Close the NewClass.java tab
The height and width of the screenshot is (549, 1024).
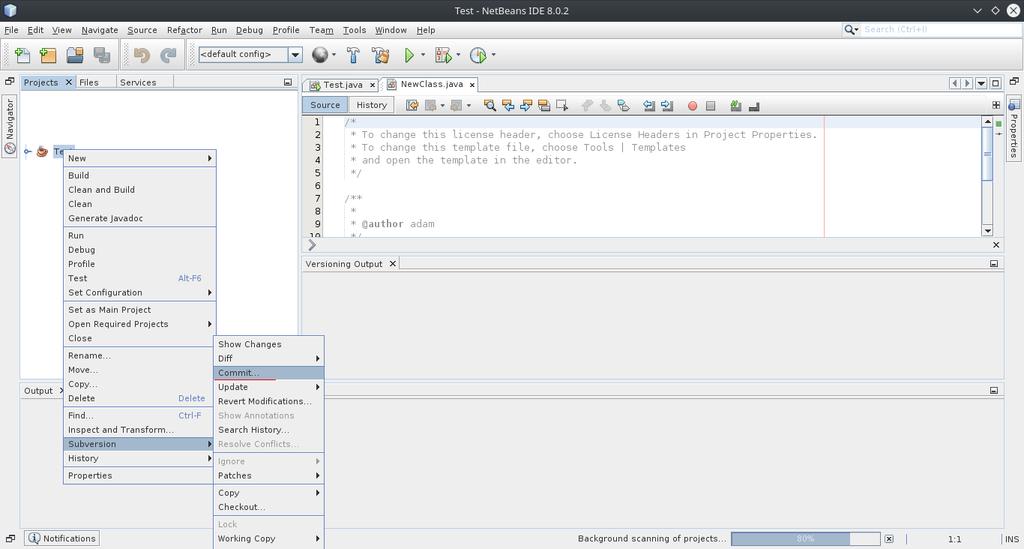tap(472, 85)
